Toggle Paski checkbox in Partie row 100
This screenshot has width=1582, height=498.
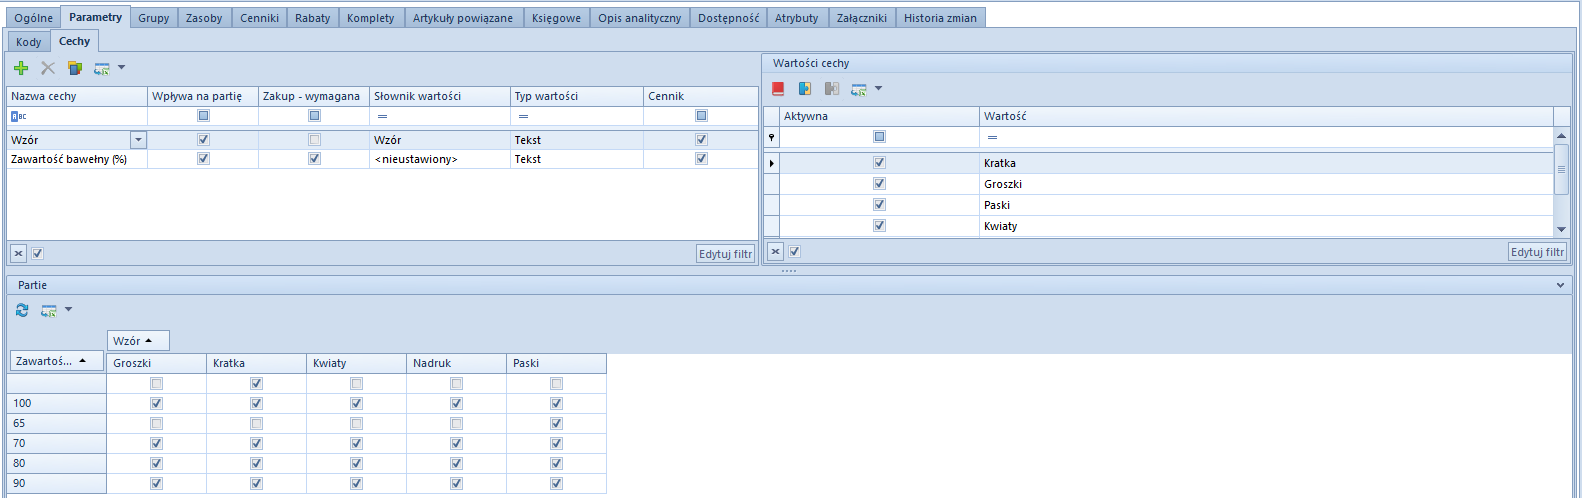[x=557, y=404]
